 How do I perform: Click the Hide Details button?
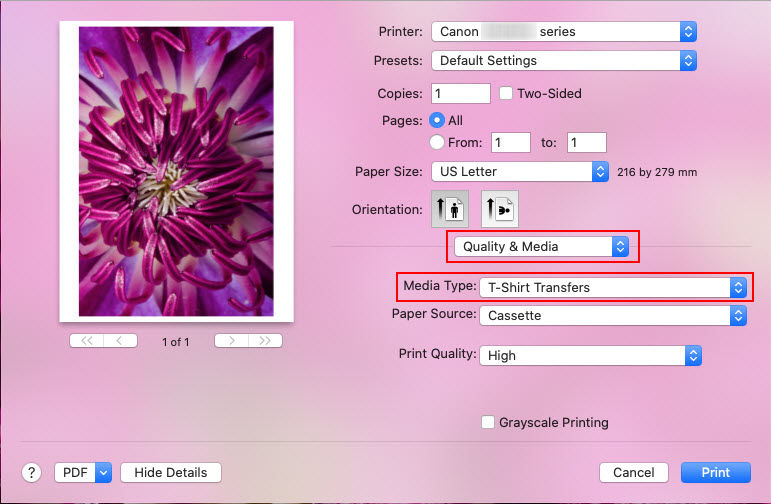pyautogui.click(x=170, y=472)
